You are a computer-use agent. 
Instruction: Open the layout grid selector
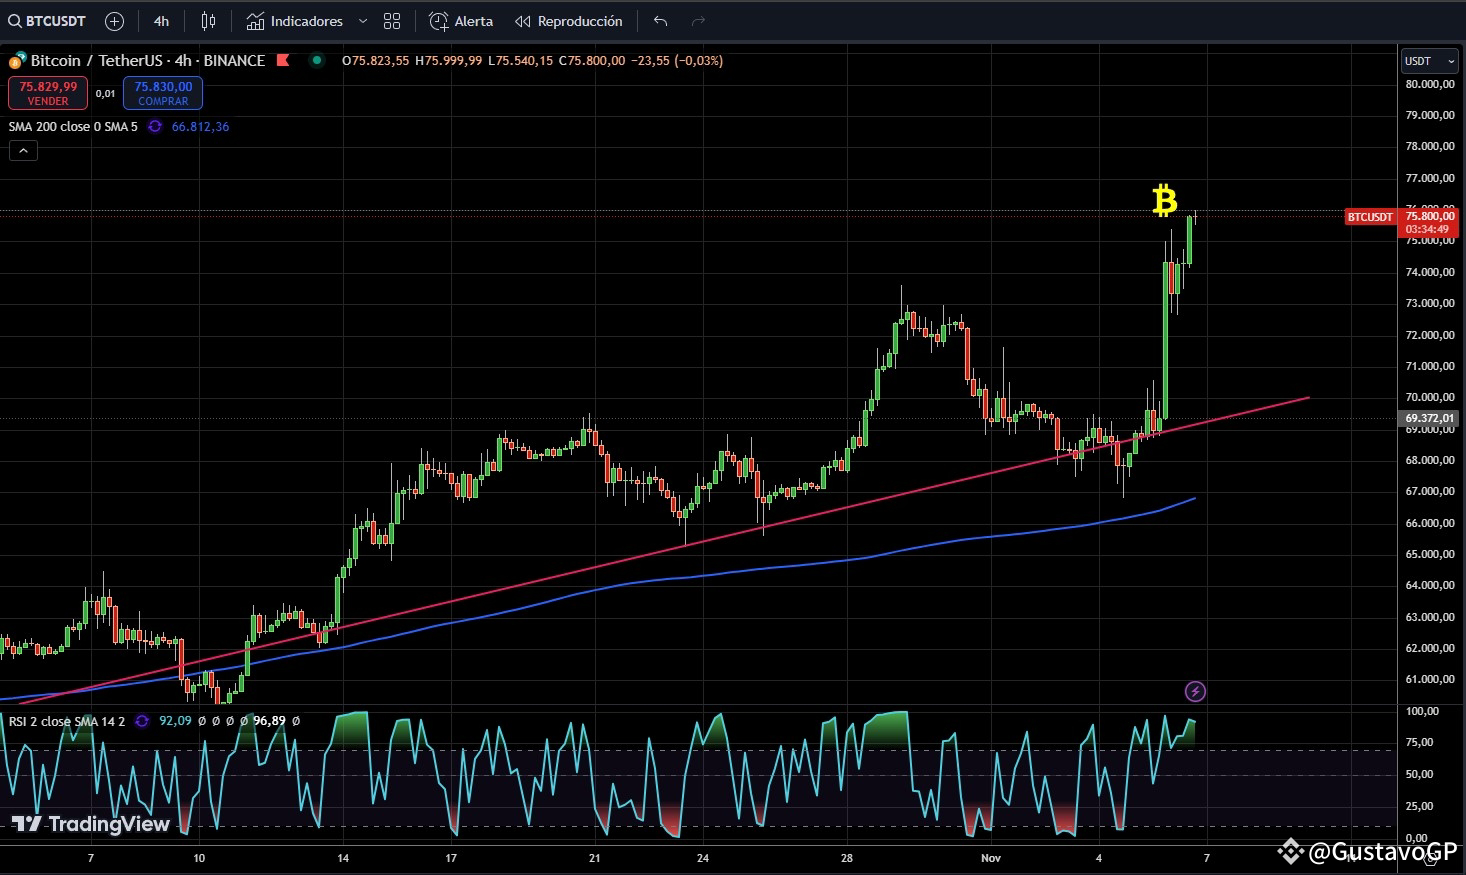click(392, 21)
